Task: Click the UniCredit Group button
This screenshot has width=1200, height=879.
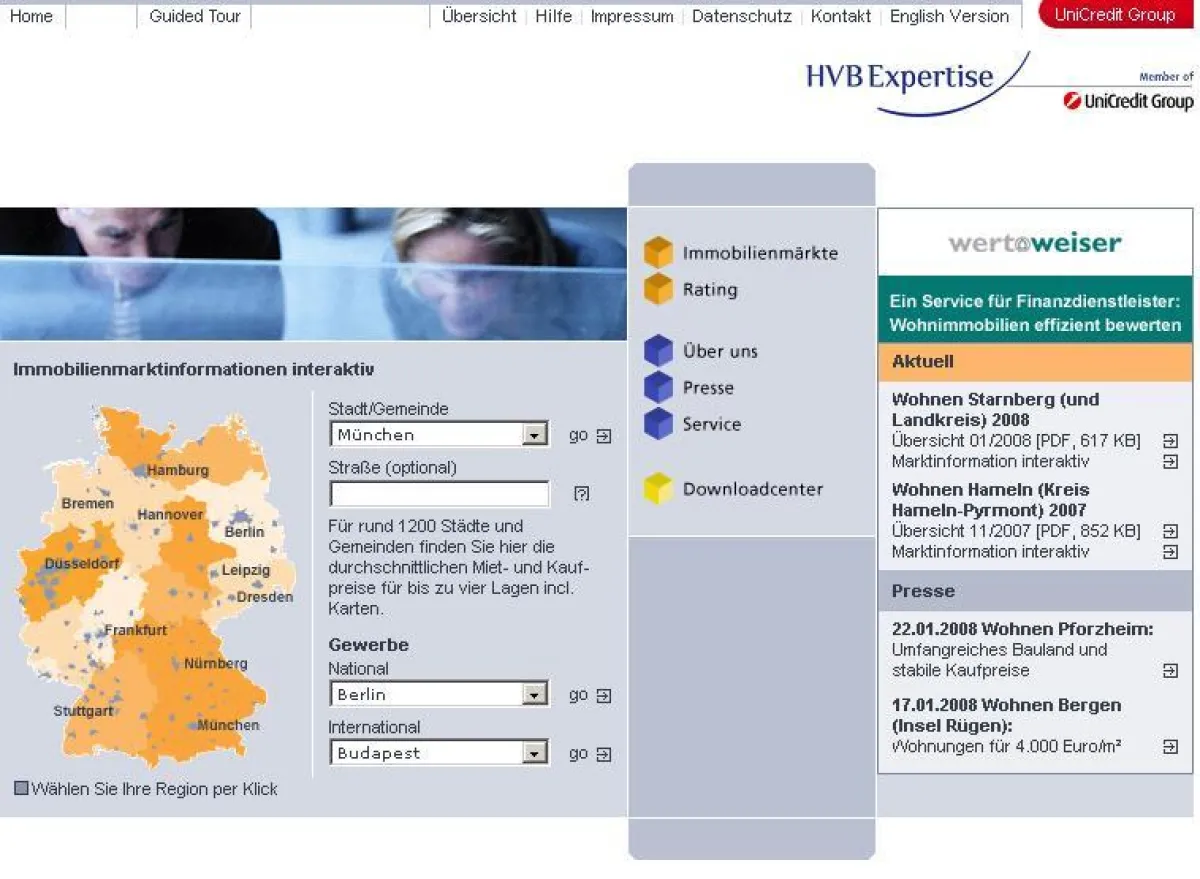Action: point(1115,14)
